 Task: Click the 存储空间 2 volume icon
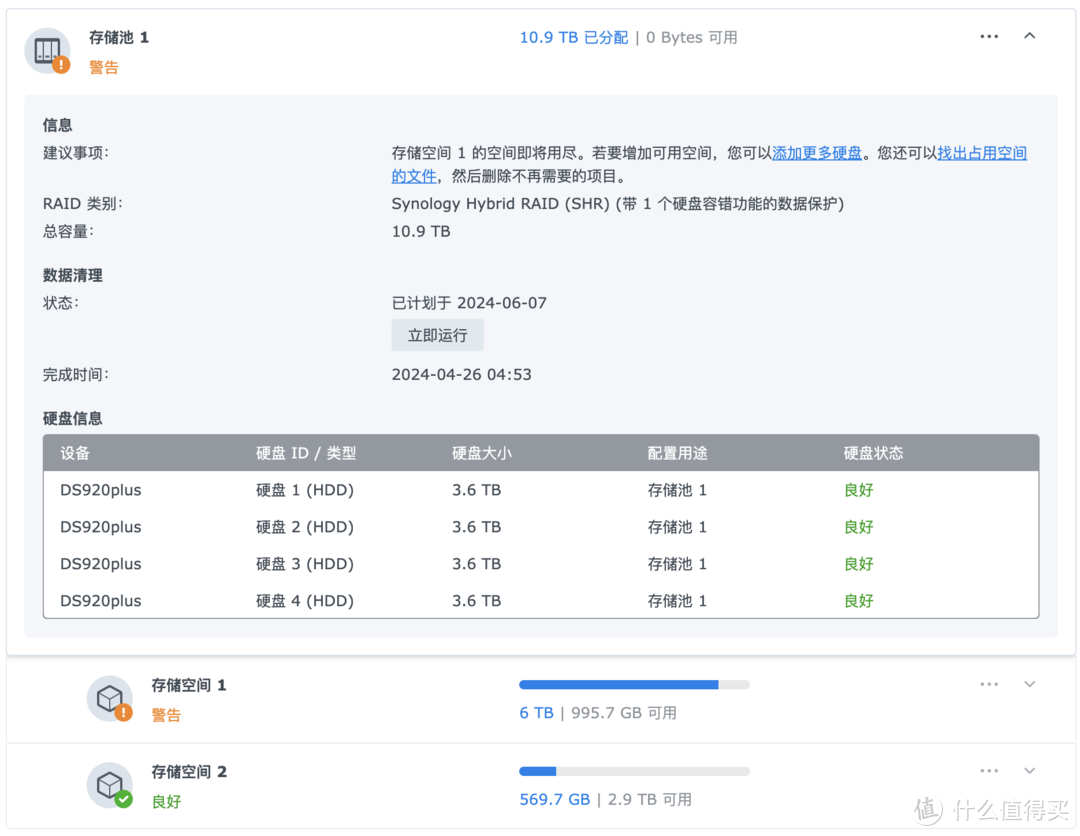tap(110, 785)
